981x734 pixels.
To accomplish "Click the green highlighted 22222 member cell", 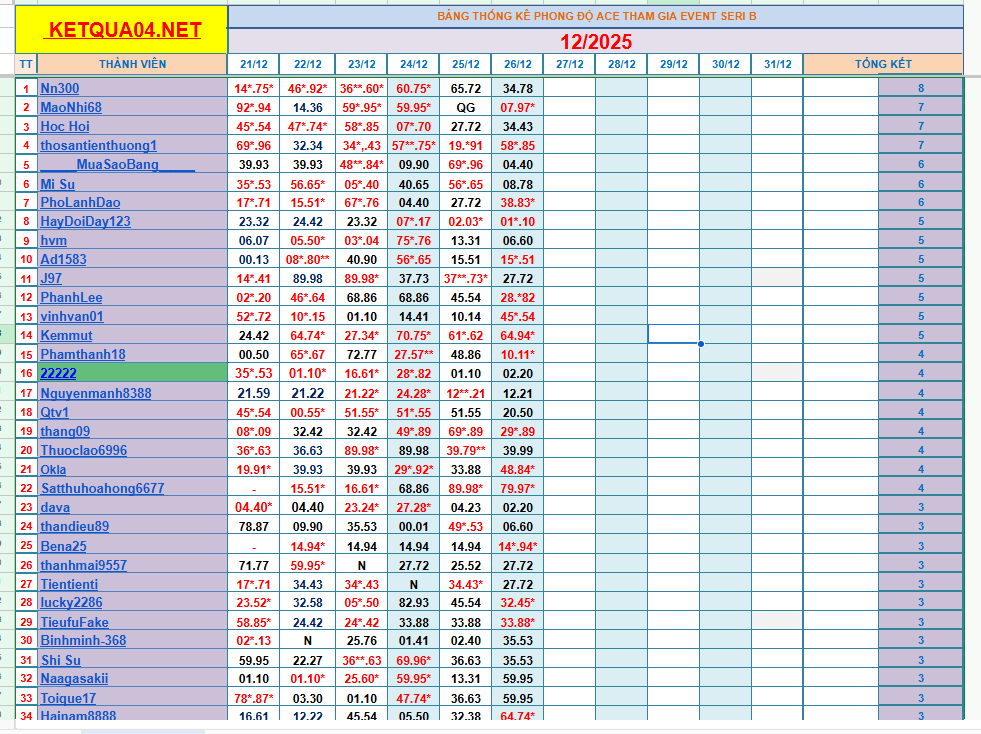I will [x=132, y=373].
